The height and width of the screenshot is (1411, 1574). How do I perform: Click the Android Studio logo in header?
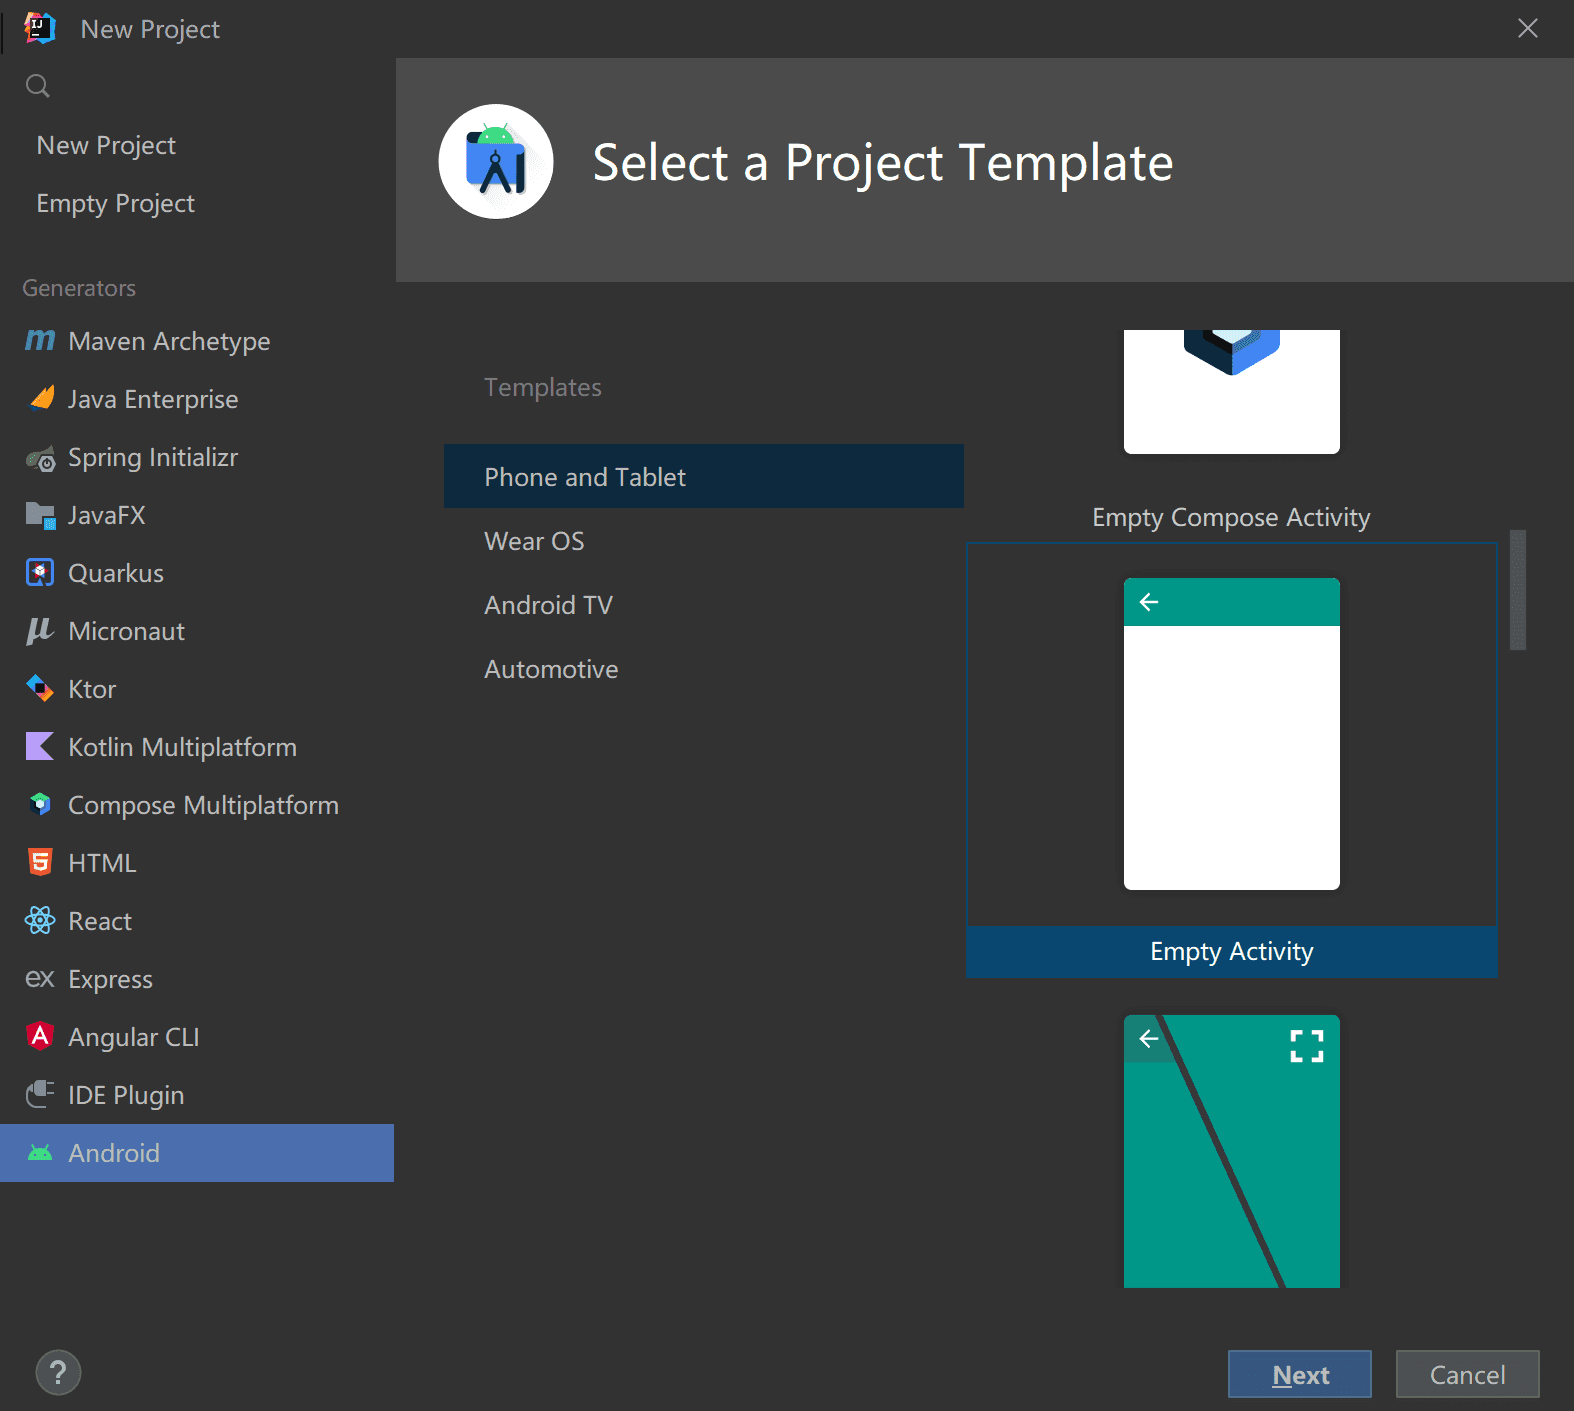(x=496, y=161)
